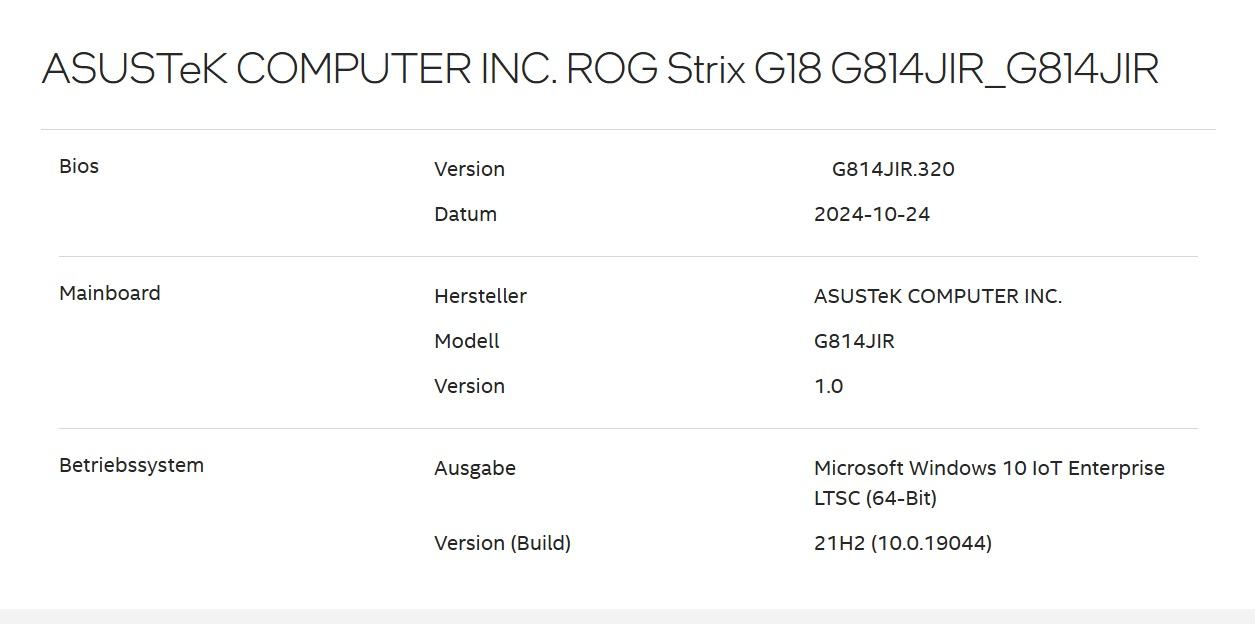Click the manufacturer value ASUSTeK COMPUTER INC.
1255x624 pixels.
[x=938, y=296]
